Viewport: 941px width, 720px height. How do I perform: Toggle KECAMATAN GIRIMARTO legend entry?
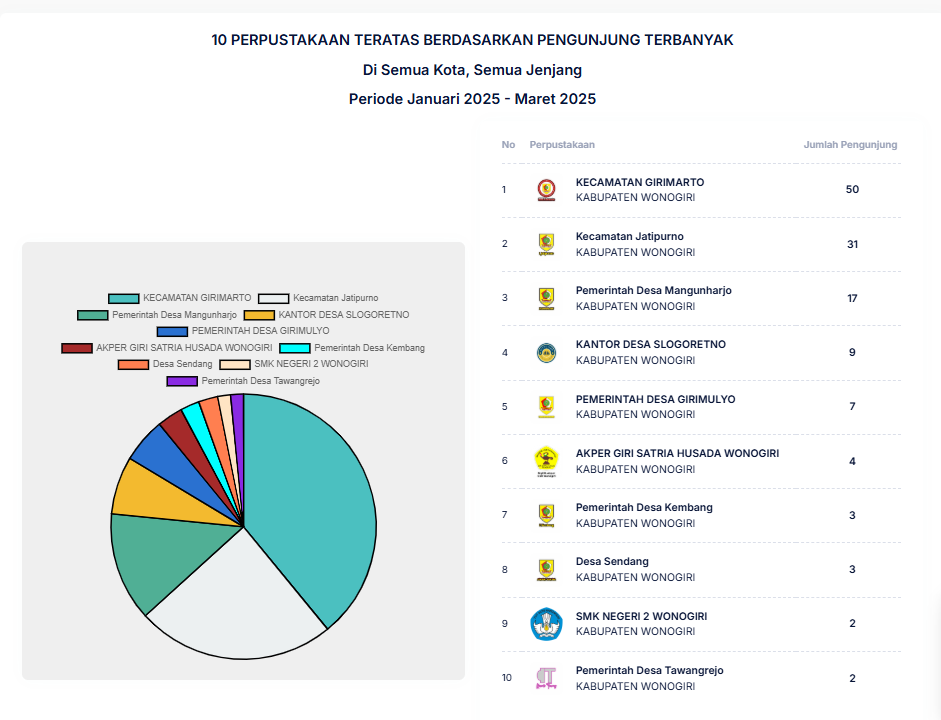pos(180,298)
